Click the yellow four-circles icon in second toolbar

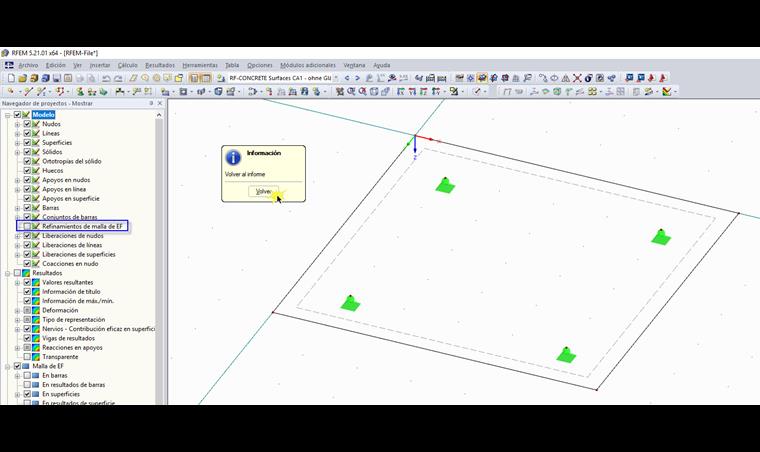click(x=592, y=92)
